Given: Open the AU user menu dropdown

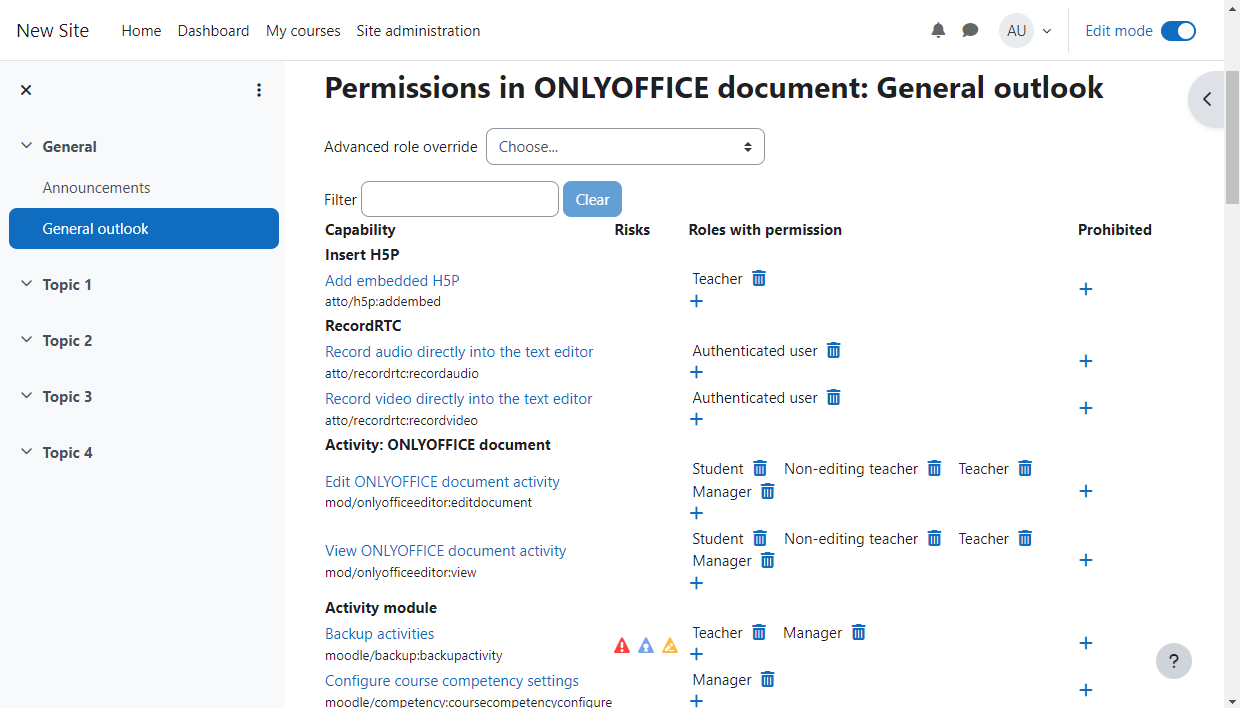Looking at the screenshot, I should click(x=1026, y=31).
